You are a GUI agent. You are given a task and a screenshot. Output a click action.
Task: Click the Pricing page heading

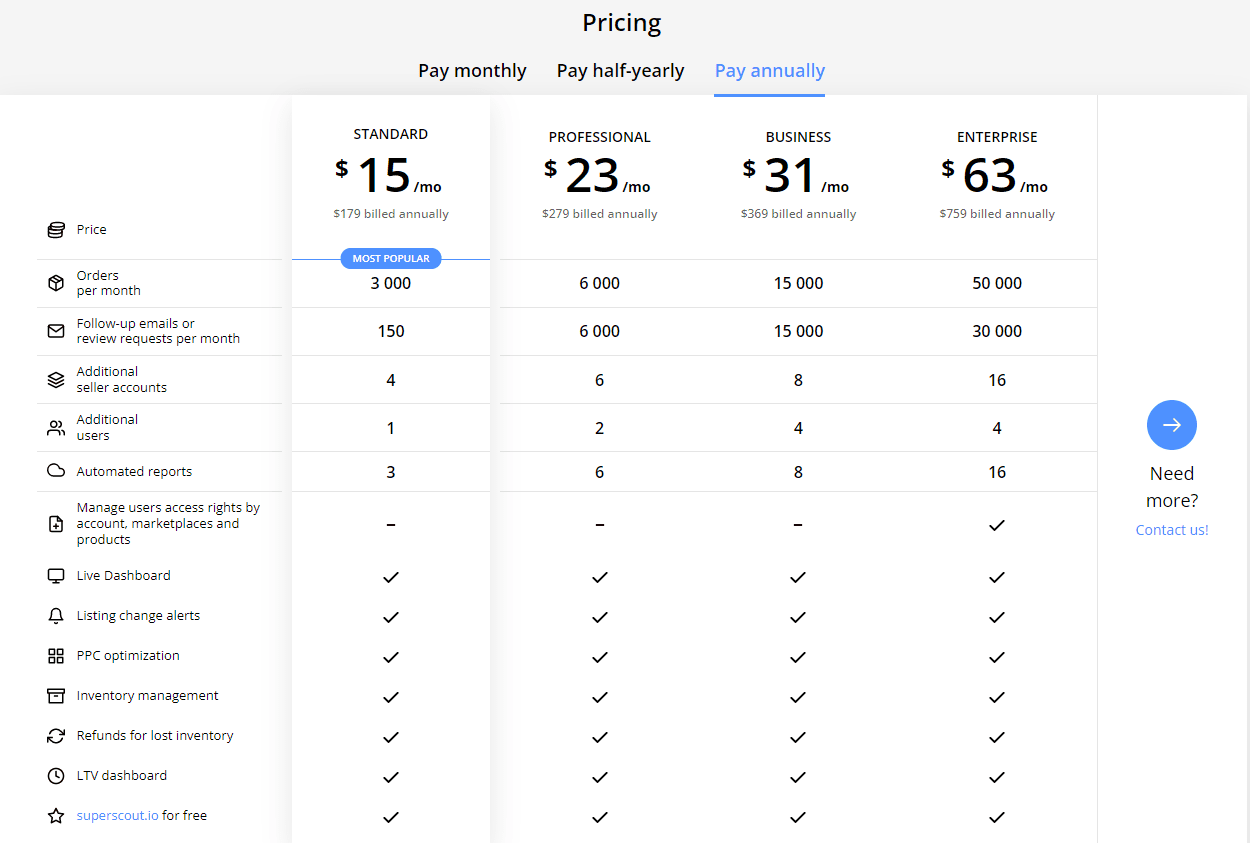pos(622,23)
